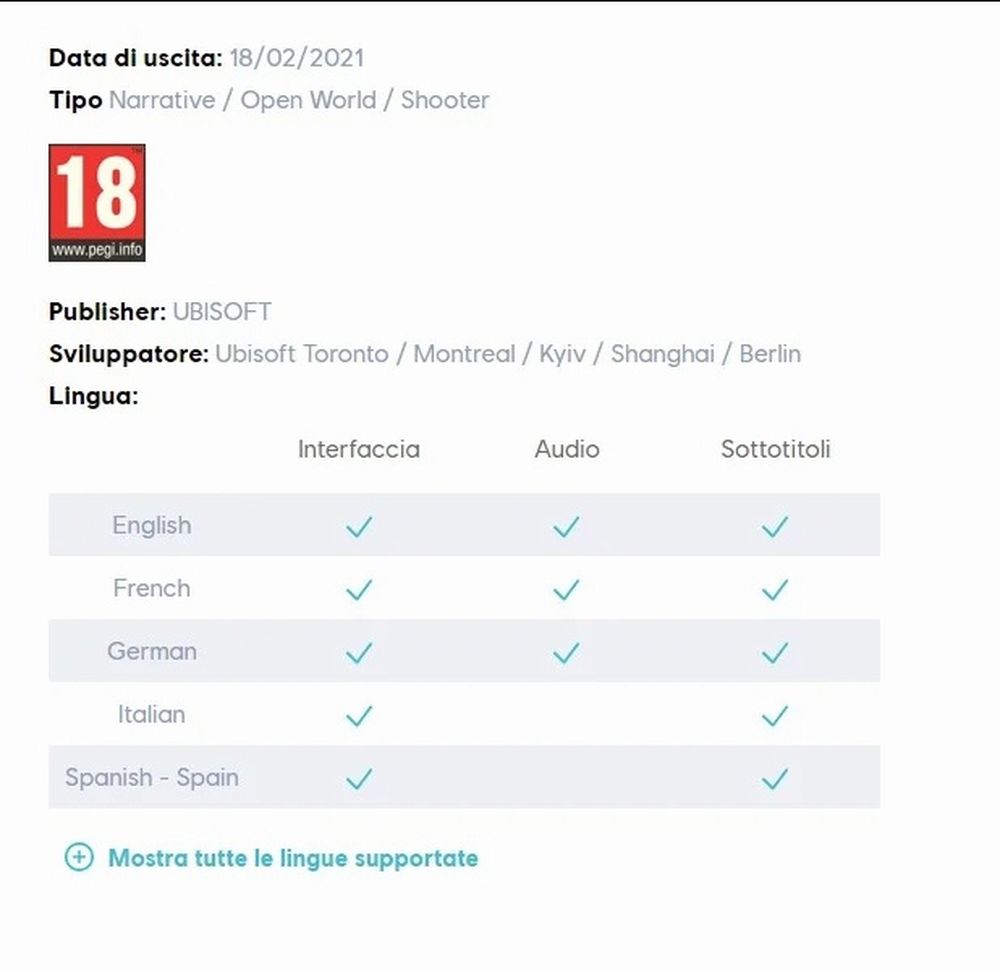The image size is (1000, 970).
Task: Click the Spanish - Spain row label
Action: [152, 777]
